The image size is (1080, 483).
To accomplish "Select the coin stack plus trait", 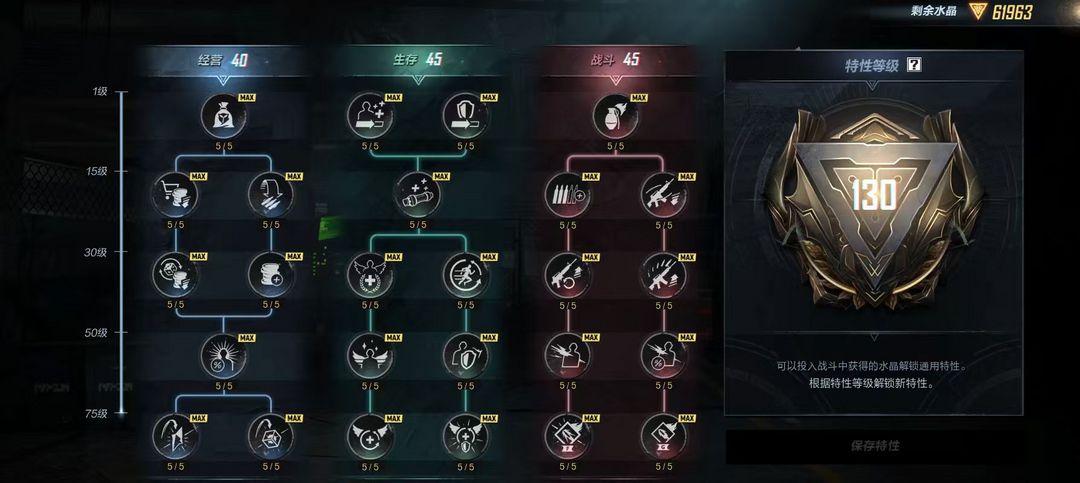I will (271, 274).
